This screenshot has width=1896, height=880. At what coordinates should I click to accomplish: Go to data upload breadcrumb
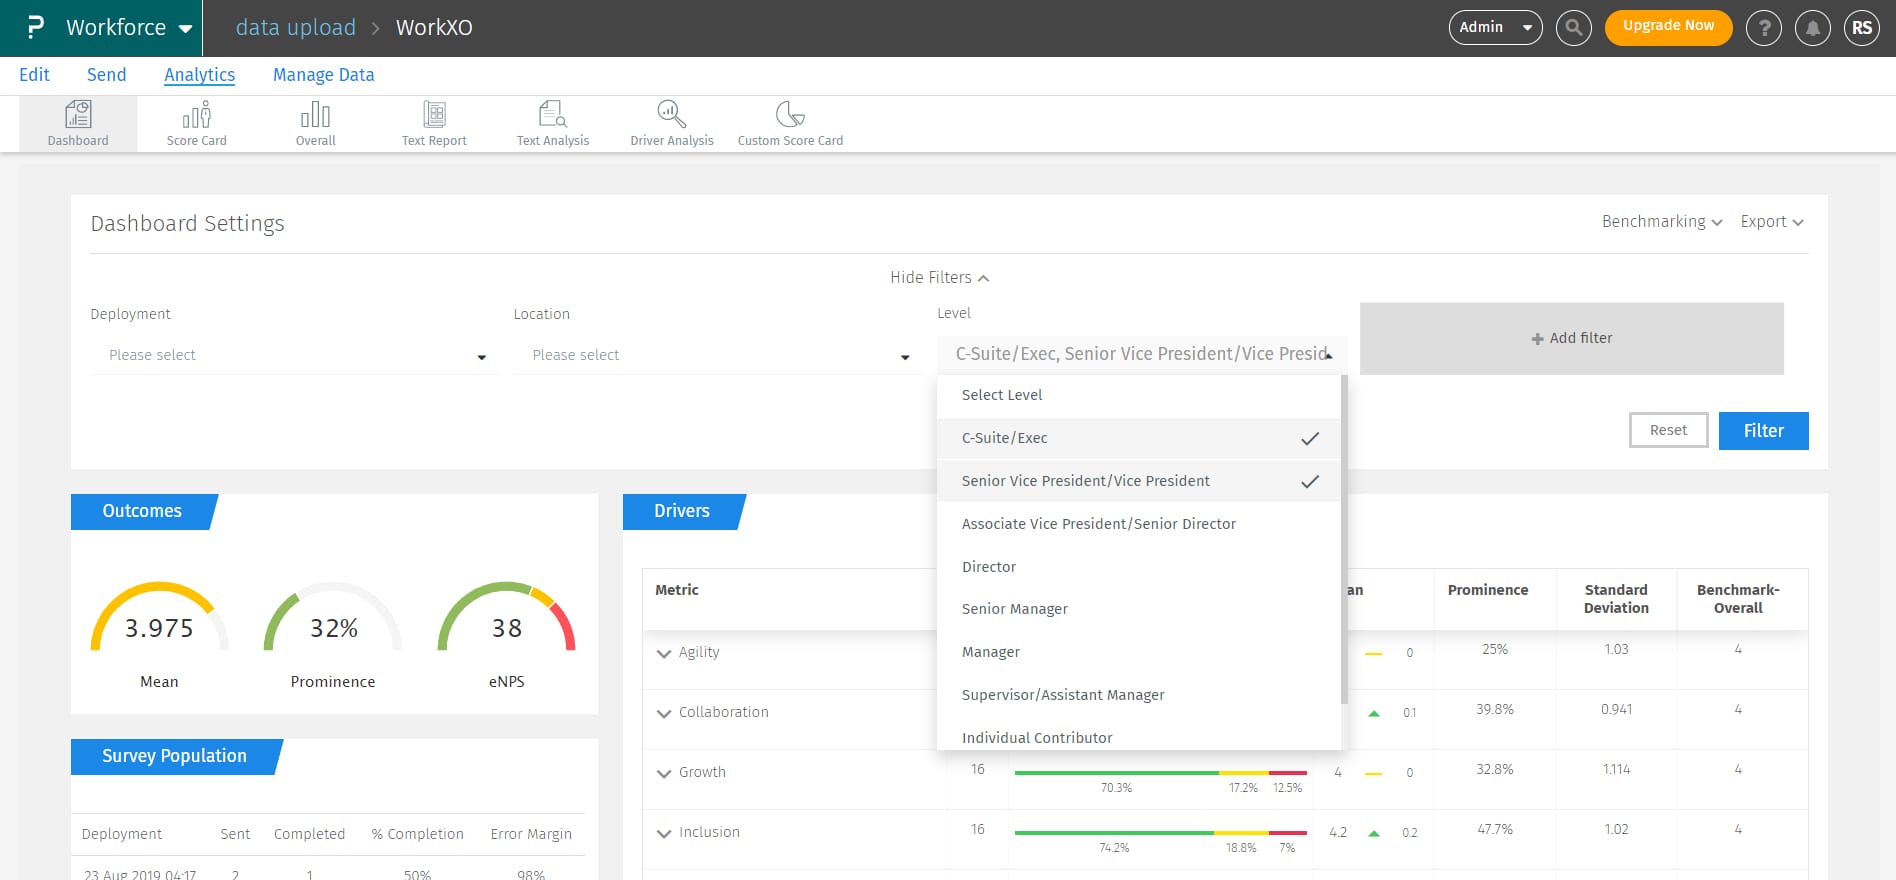pyautogui.click(x=295, y=28)
